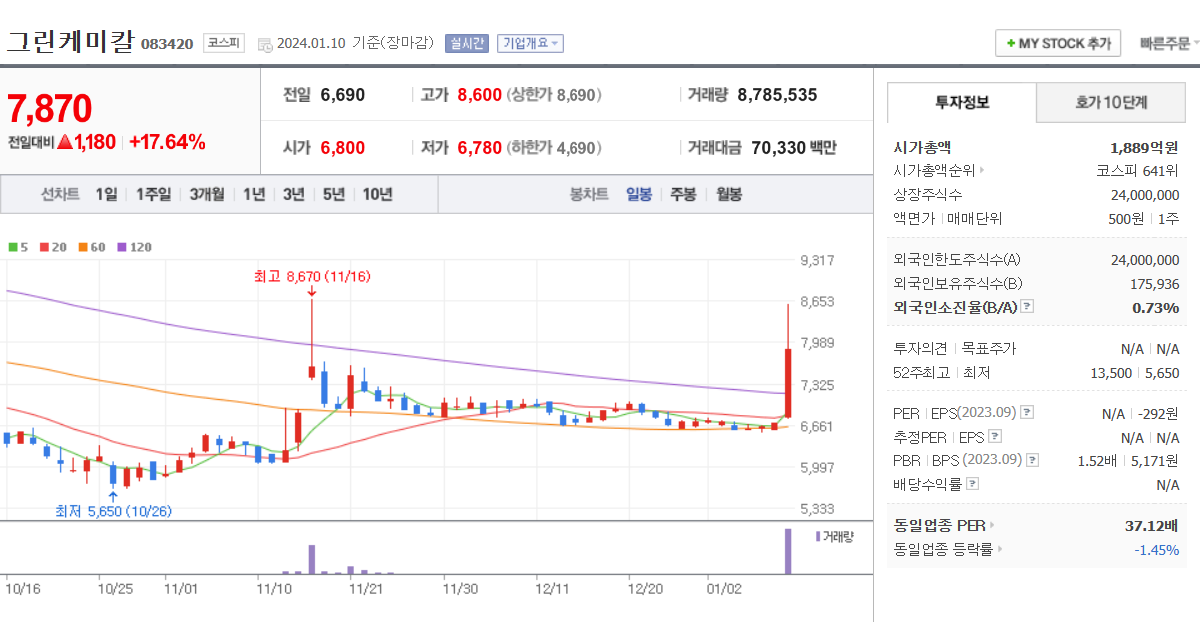Open the 빠른주문 dropdown menu
1202x622 pixels.
1170,43
